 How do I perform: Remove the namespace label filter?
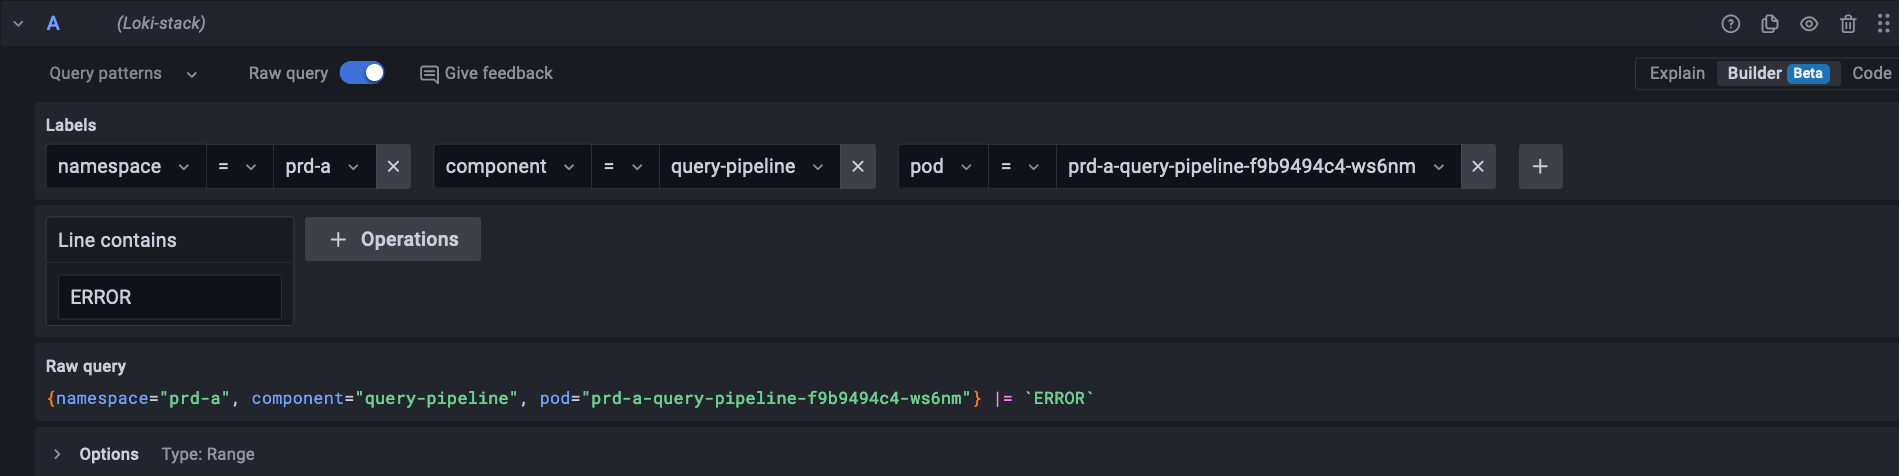tap(393, 167)
